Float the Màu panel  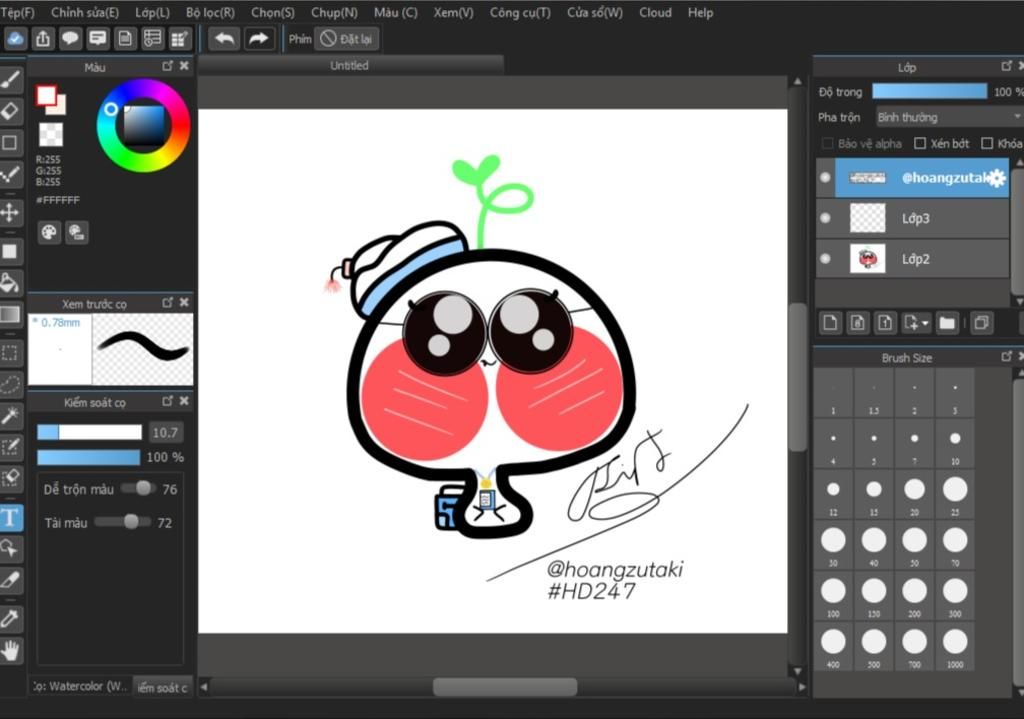pos(168,66)
